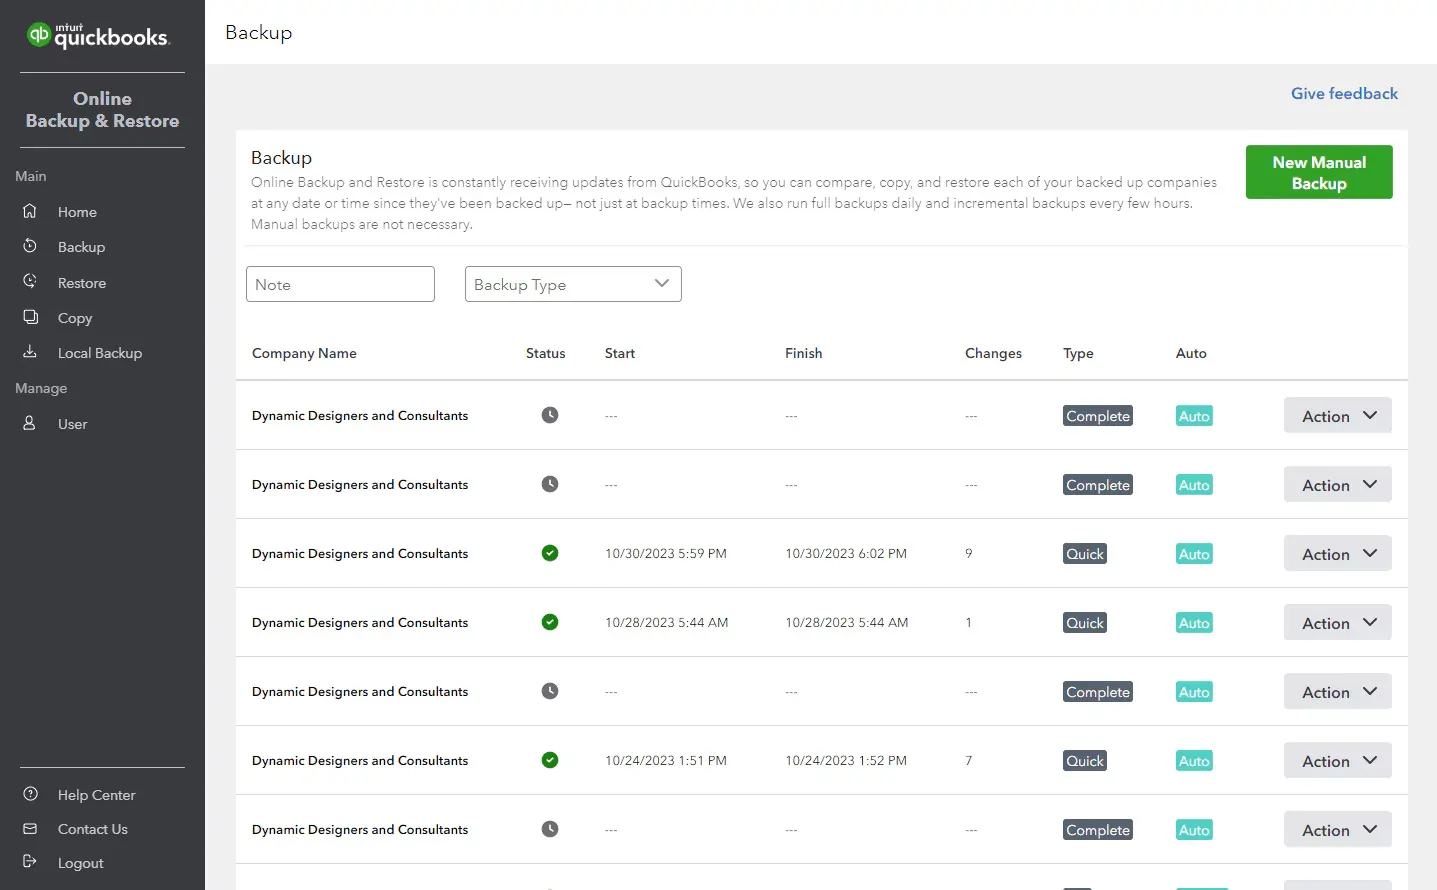Screen dimensions: 1437x890
Task: Go to the Restore page
Action: click(82, 283)
